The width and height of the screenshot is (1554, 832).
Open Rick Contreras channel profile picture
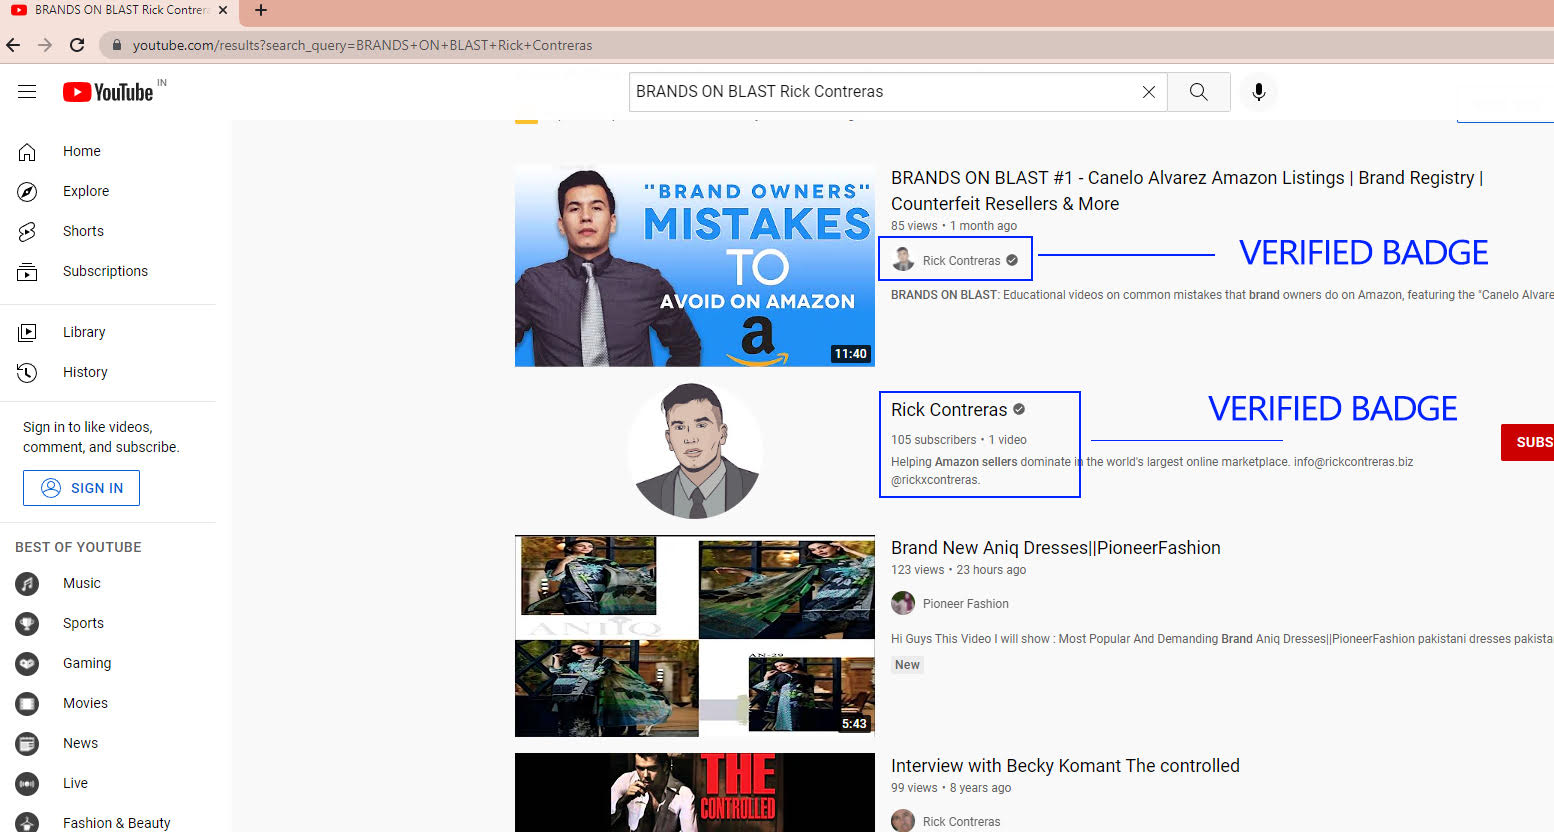pyautogui.click(x=695, y=450)
